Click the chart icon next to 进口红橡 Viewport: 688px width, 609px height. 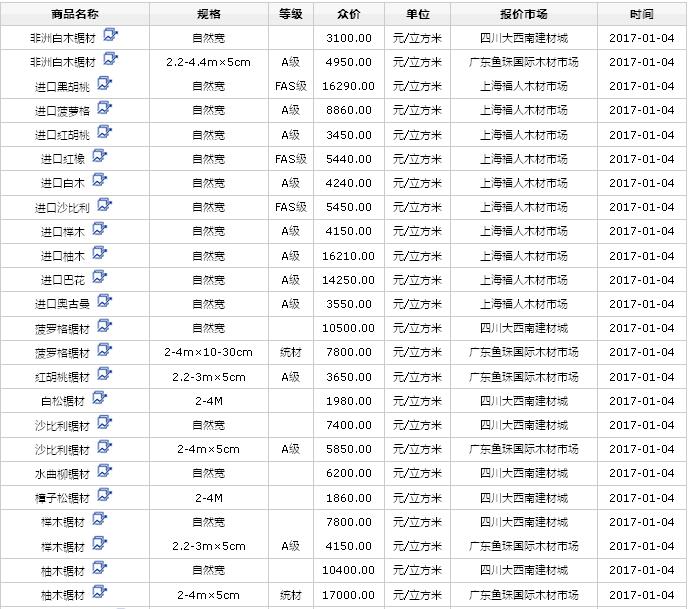tap(99, 157)
